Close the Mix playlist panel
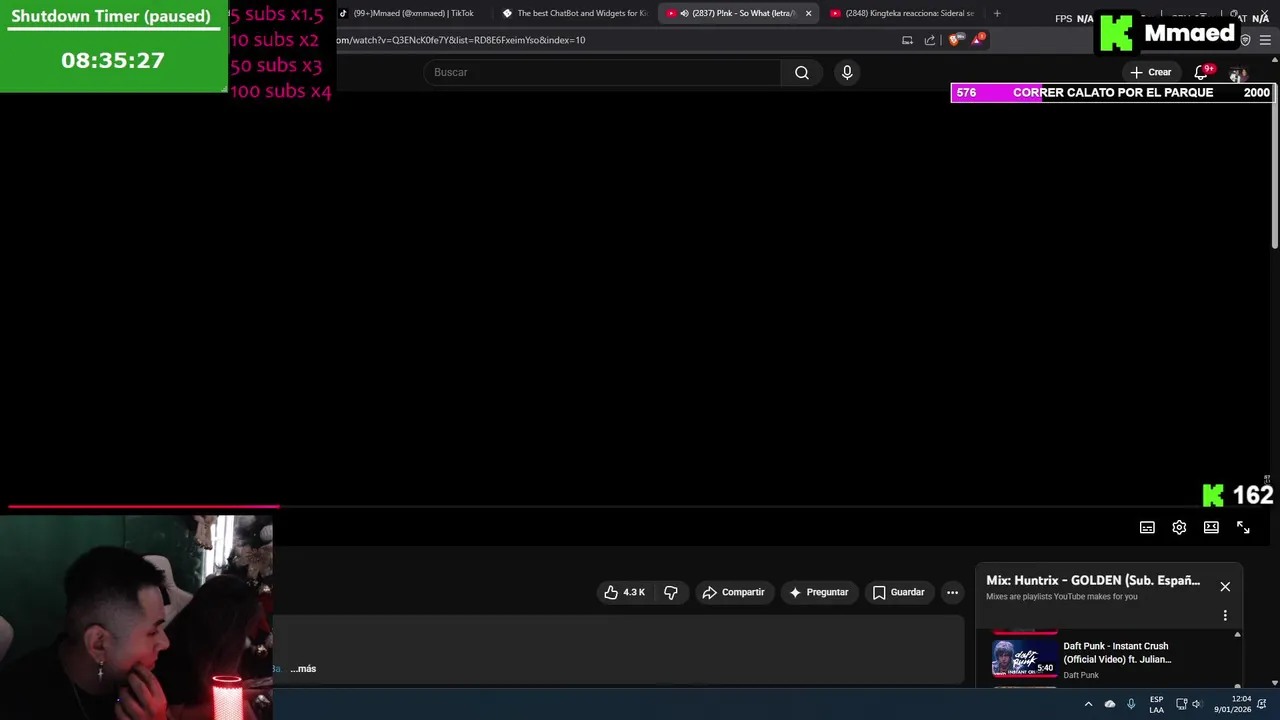Screen dimensions: 1280x720 pyautogui.click(x=1225, y=586)
